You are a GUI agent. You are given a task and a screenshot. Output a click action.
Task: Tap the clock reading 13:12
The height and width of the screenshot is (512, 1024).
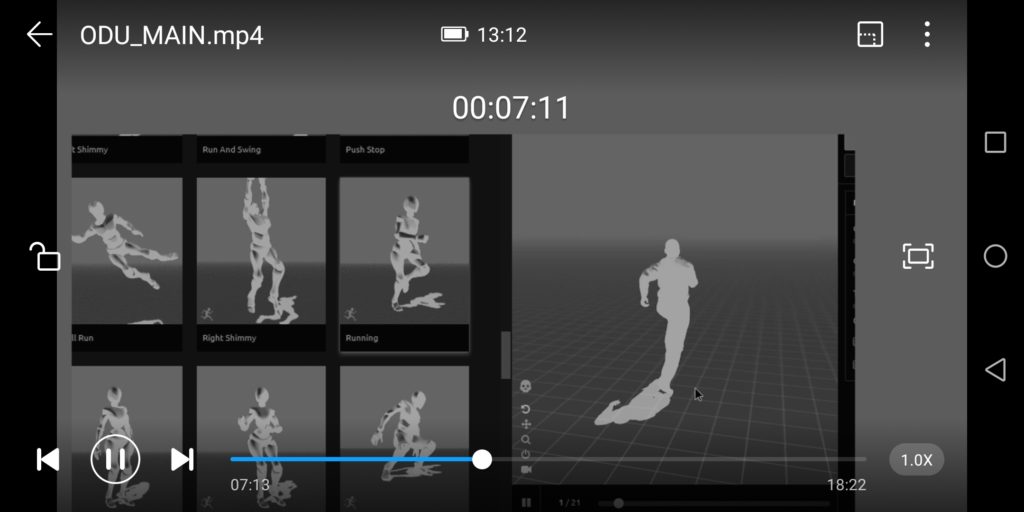pyautogui.click(x=502, y=35)
